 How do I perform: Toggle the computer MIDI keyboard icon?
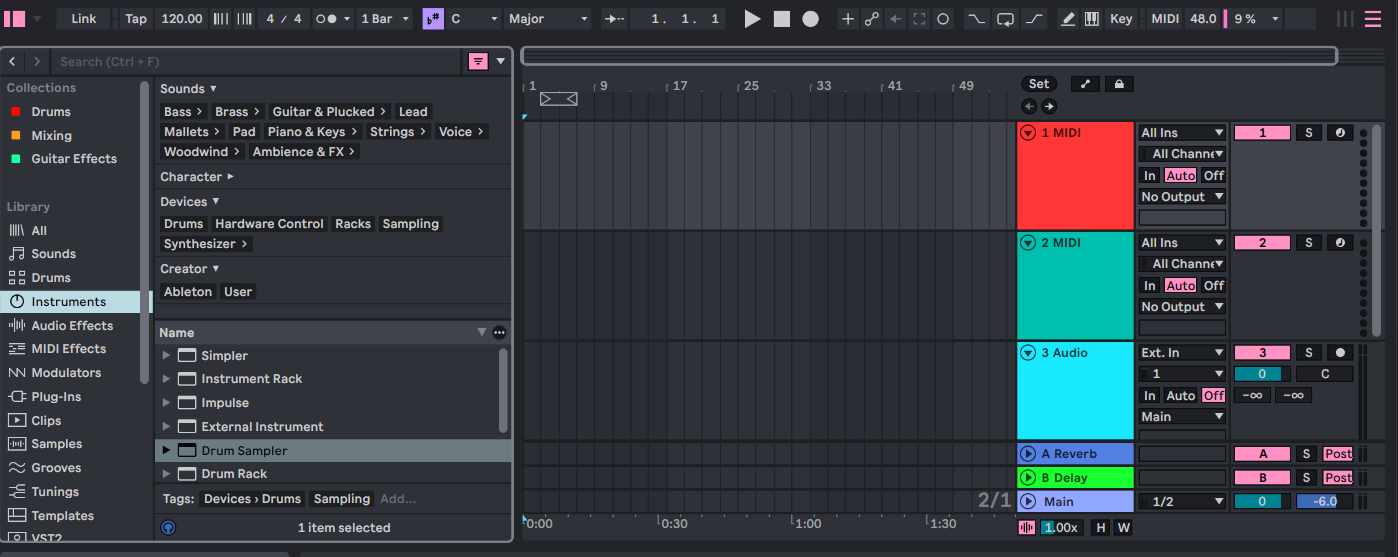tap(1091, 19)
